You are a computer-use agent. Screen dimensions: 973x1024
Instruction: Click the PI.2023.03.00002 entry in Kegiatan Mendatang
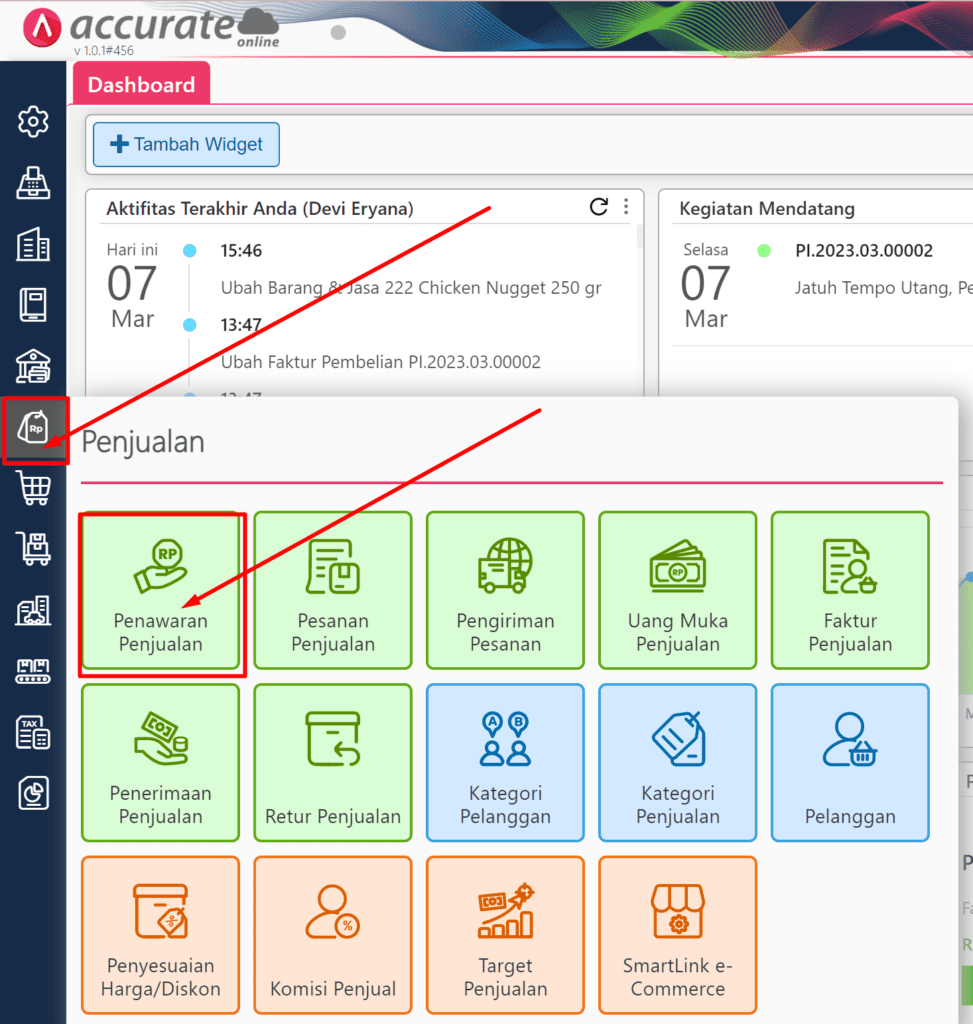pos(864,250)
